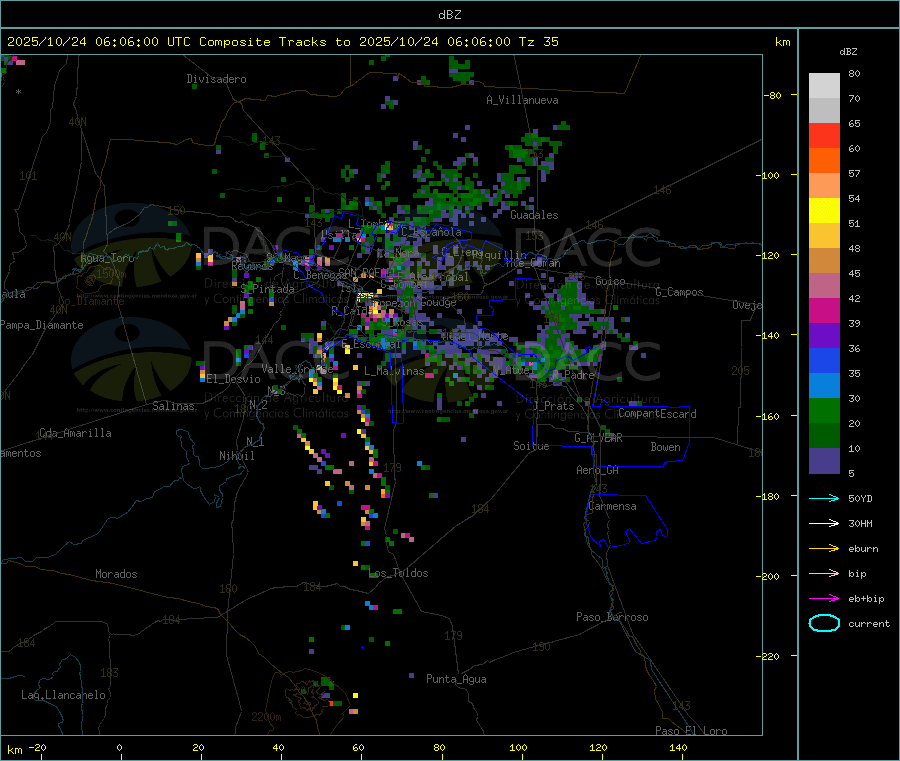The image size is (900, 761).
Task: Select the 20-30 dBZ green swatch
Action: coord(824,410)
